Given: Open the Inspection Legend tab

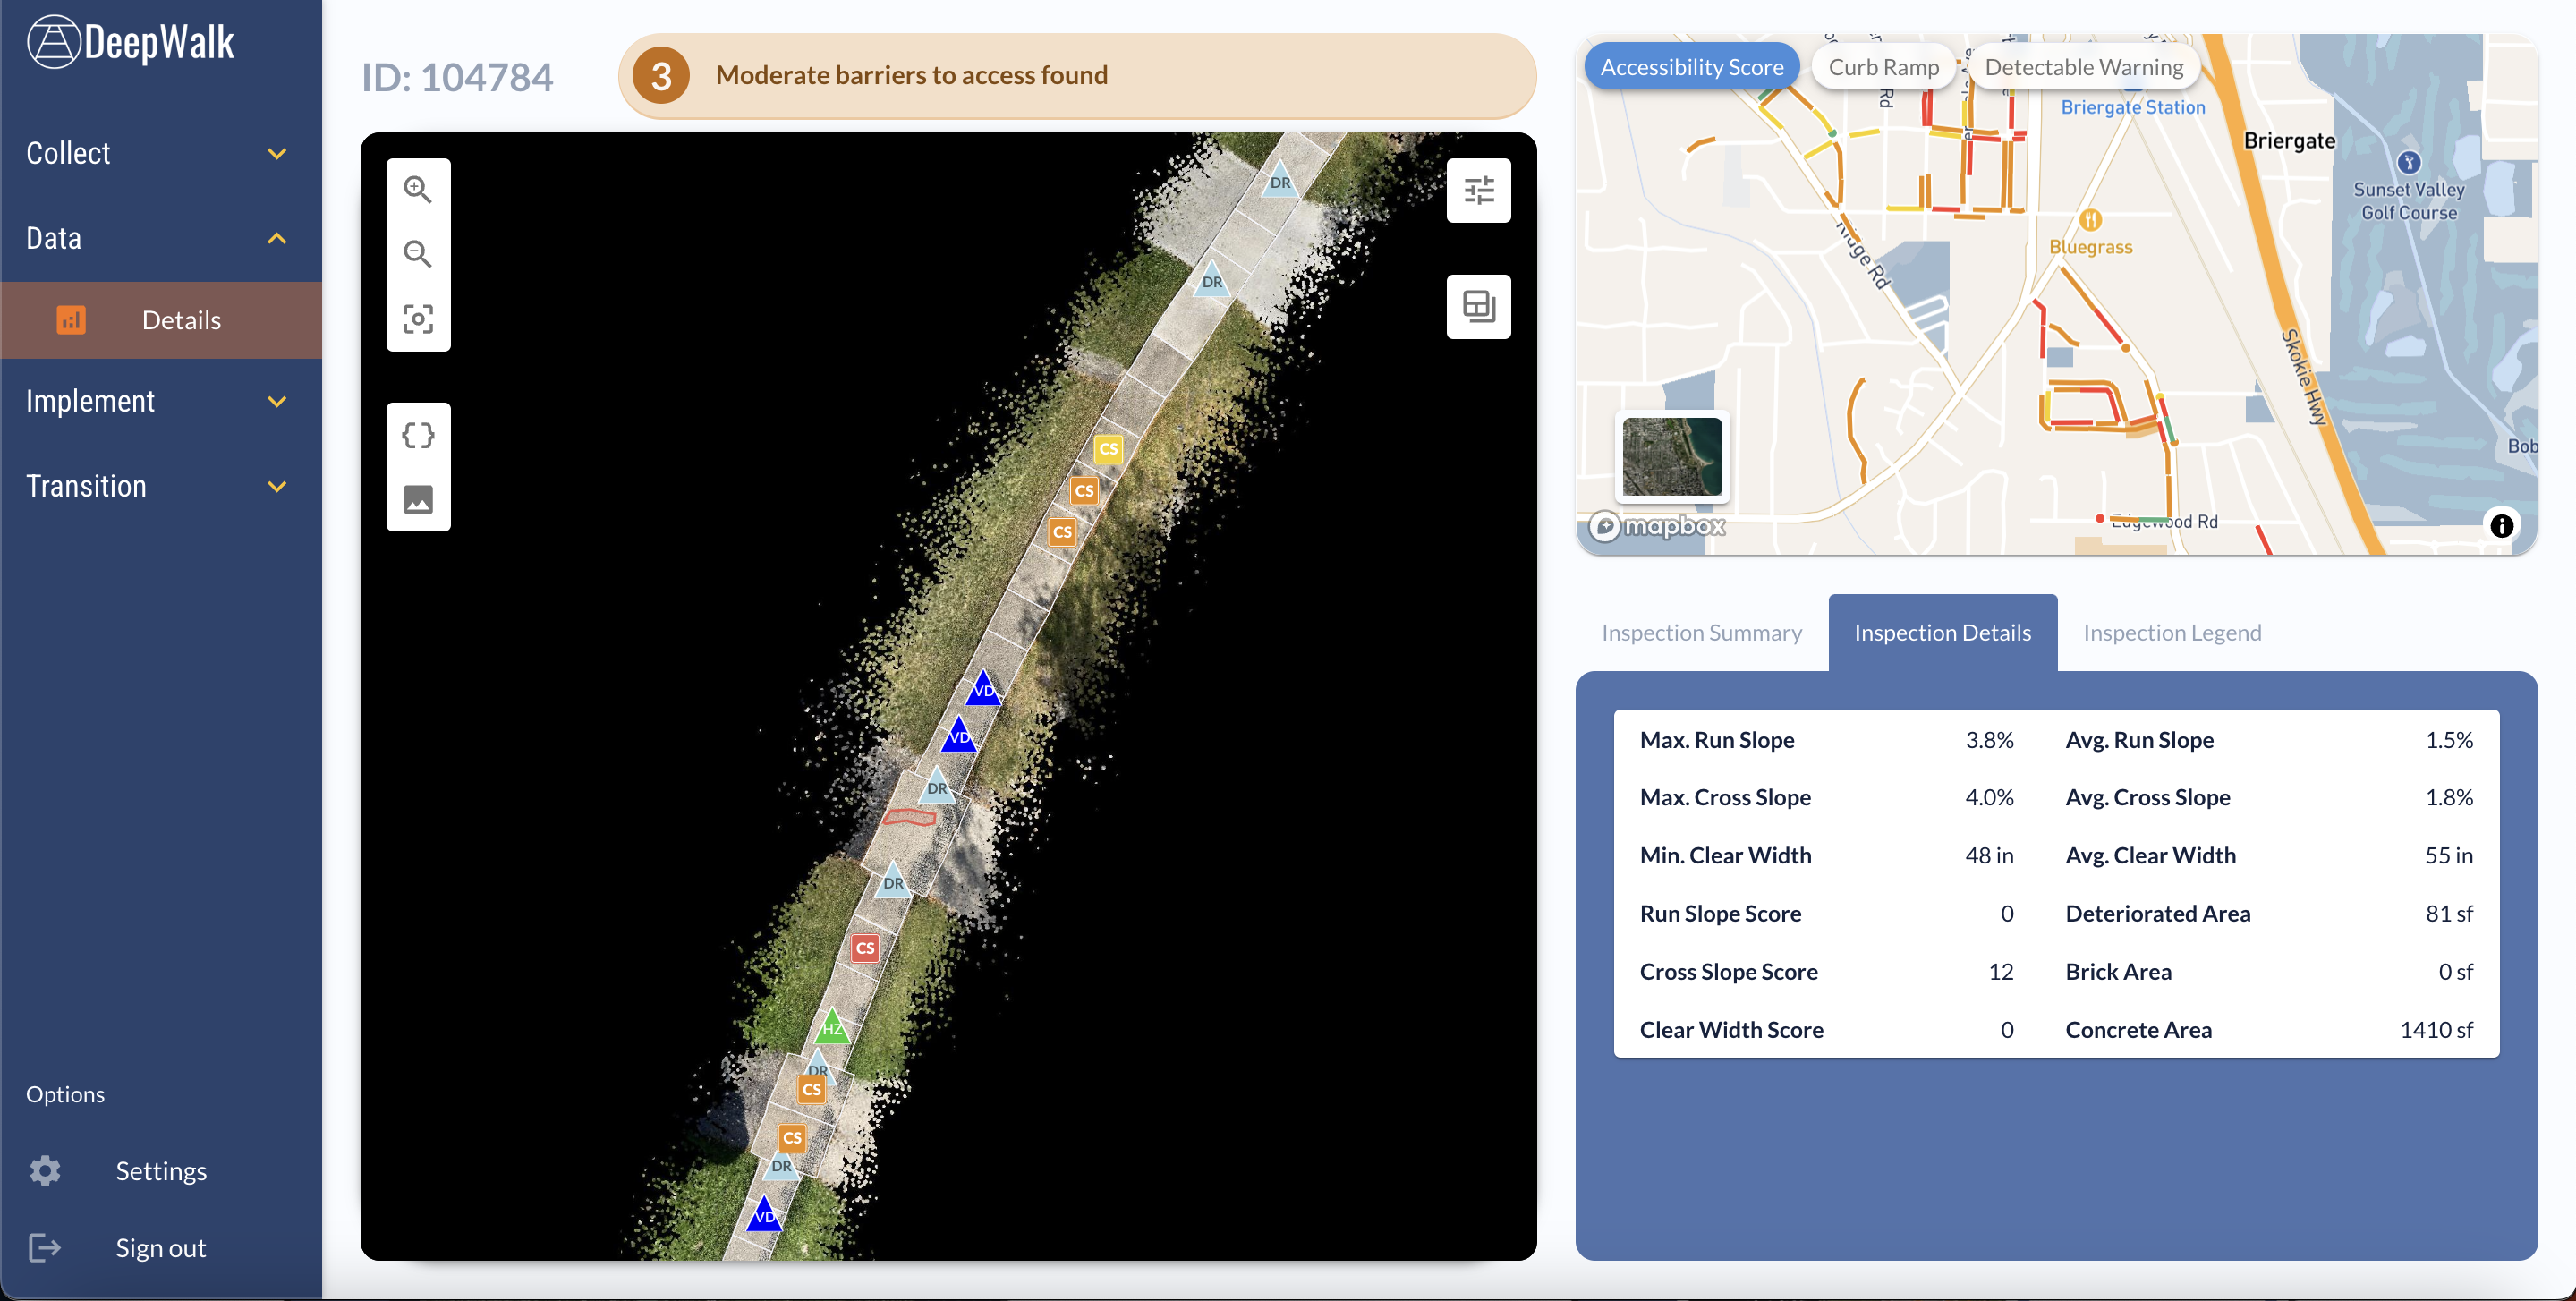Looking at the screenshot, I should coord(2172,632).
